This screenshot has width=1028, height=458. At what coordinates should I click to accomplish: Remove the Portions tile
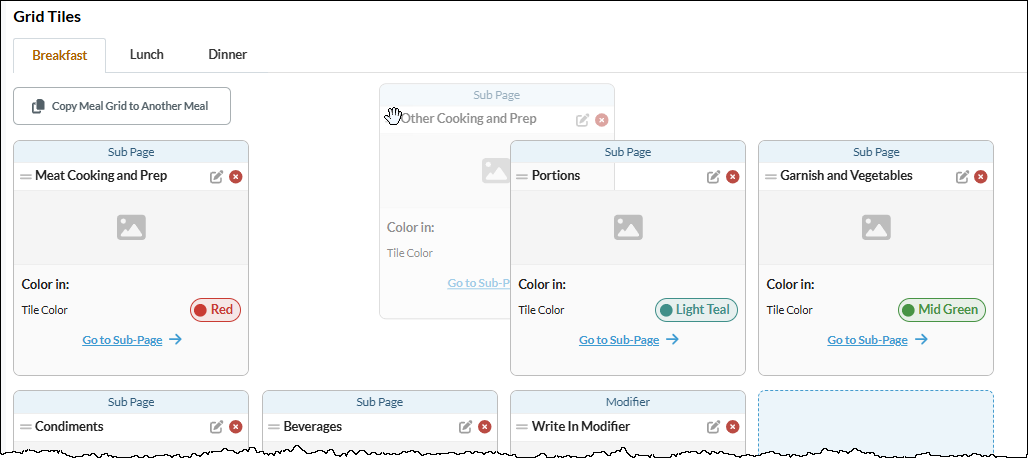pyautogui.click(x=733, y=177)
